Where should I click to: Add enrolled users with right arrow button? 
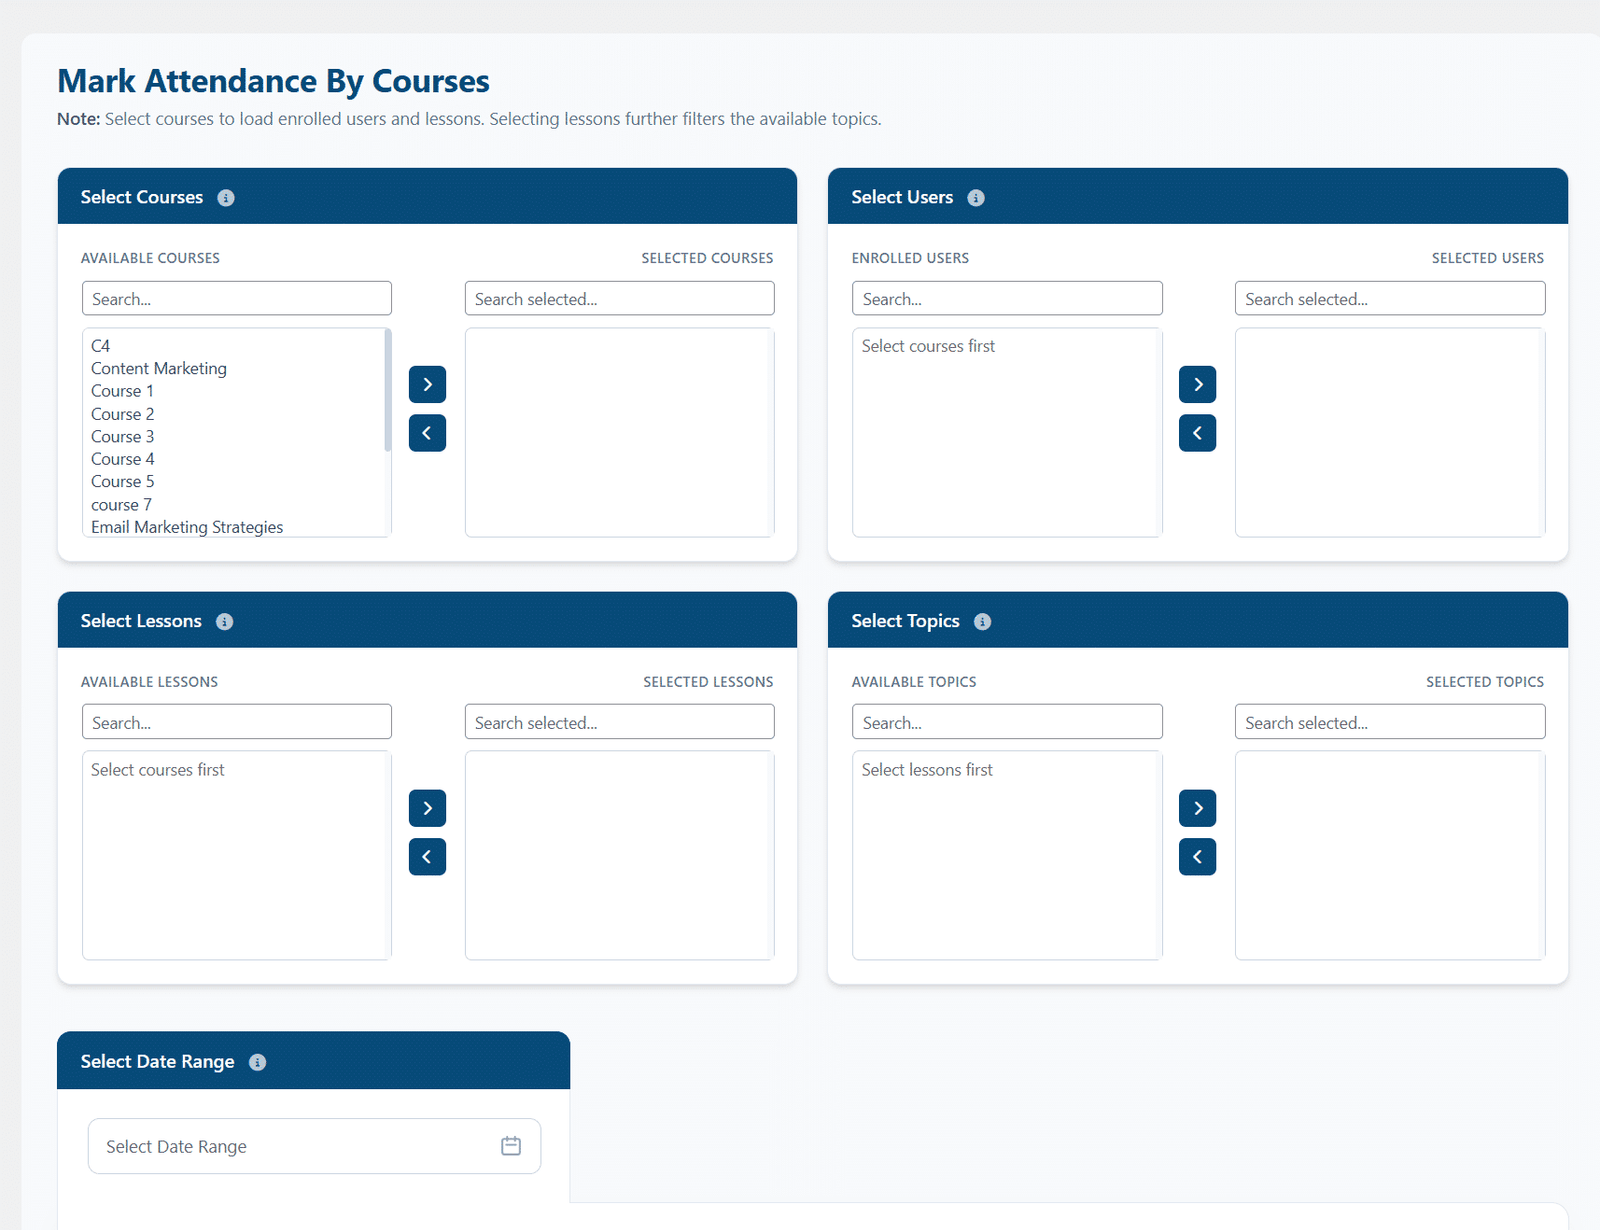pos(1198,384)
